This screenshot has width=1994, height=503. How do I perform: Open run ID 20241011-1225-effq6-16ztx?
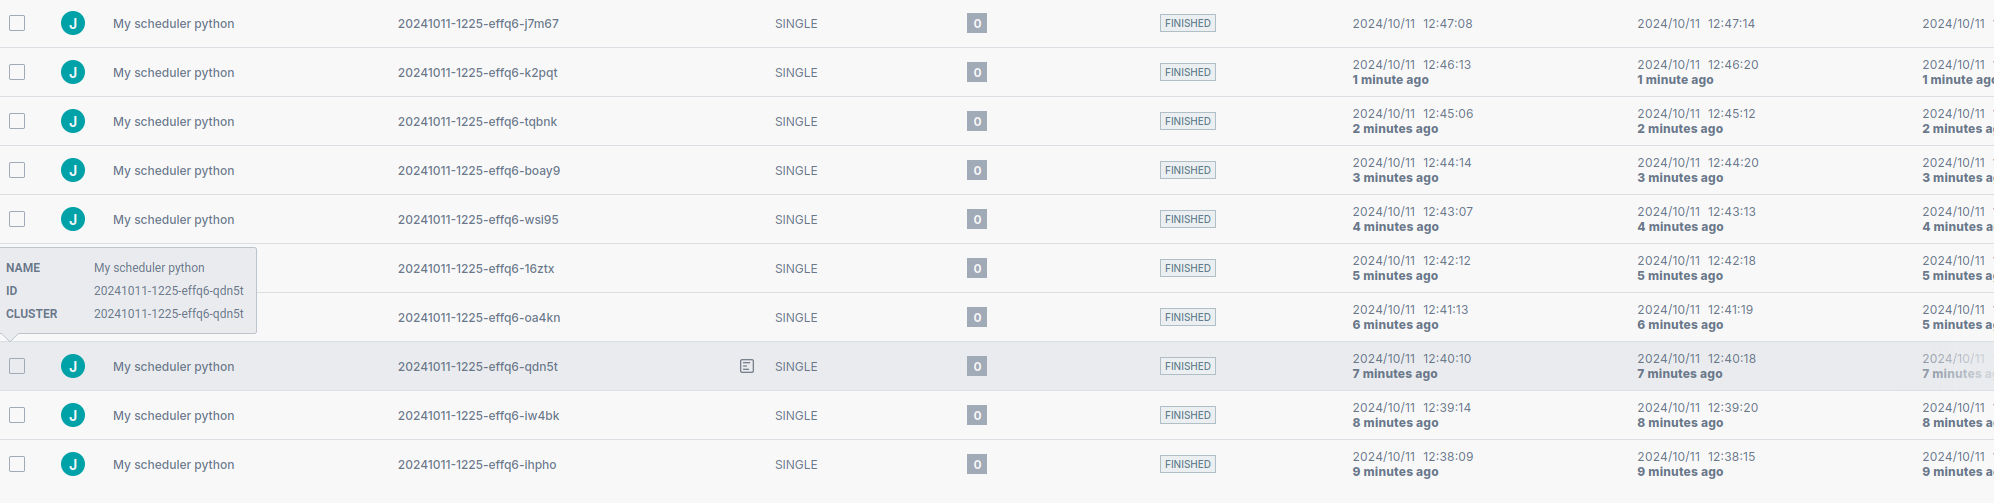[476, 268]
